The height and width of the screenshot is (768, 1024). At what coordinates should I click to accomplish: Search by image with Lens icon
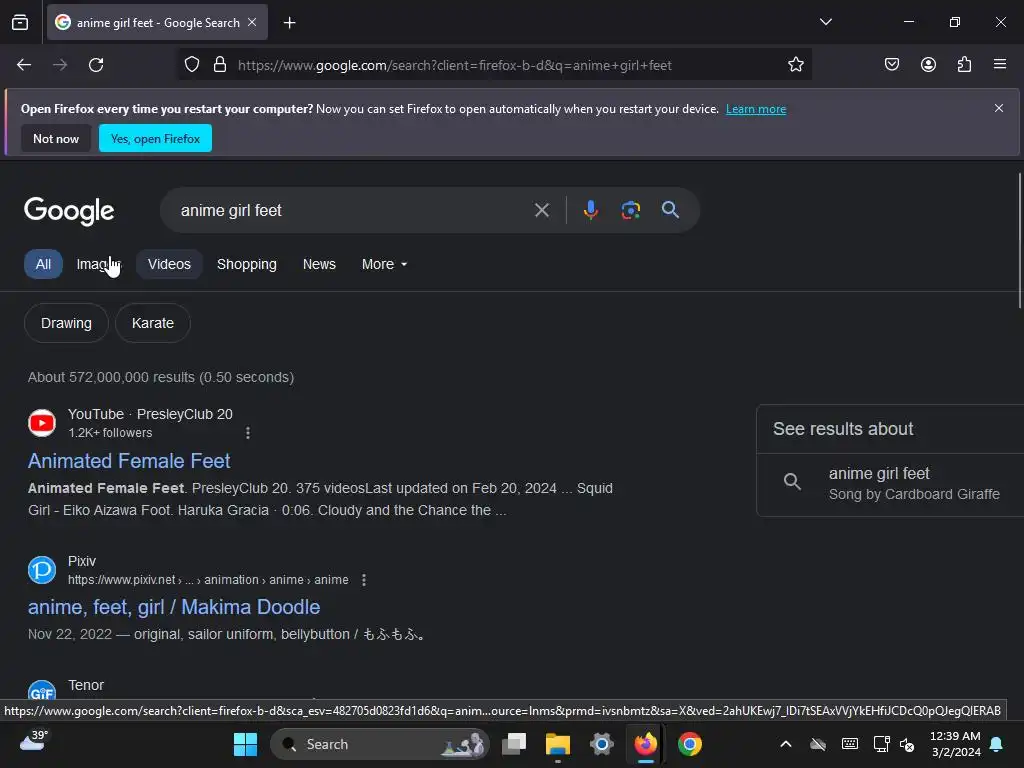tap(630, 210)
